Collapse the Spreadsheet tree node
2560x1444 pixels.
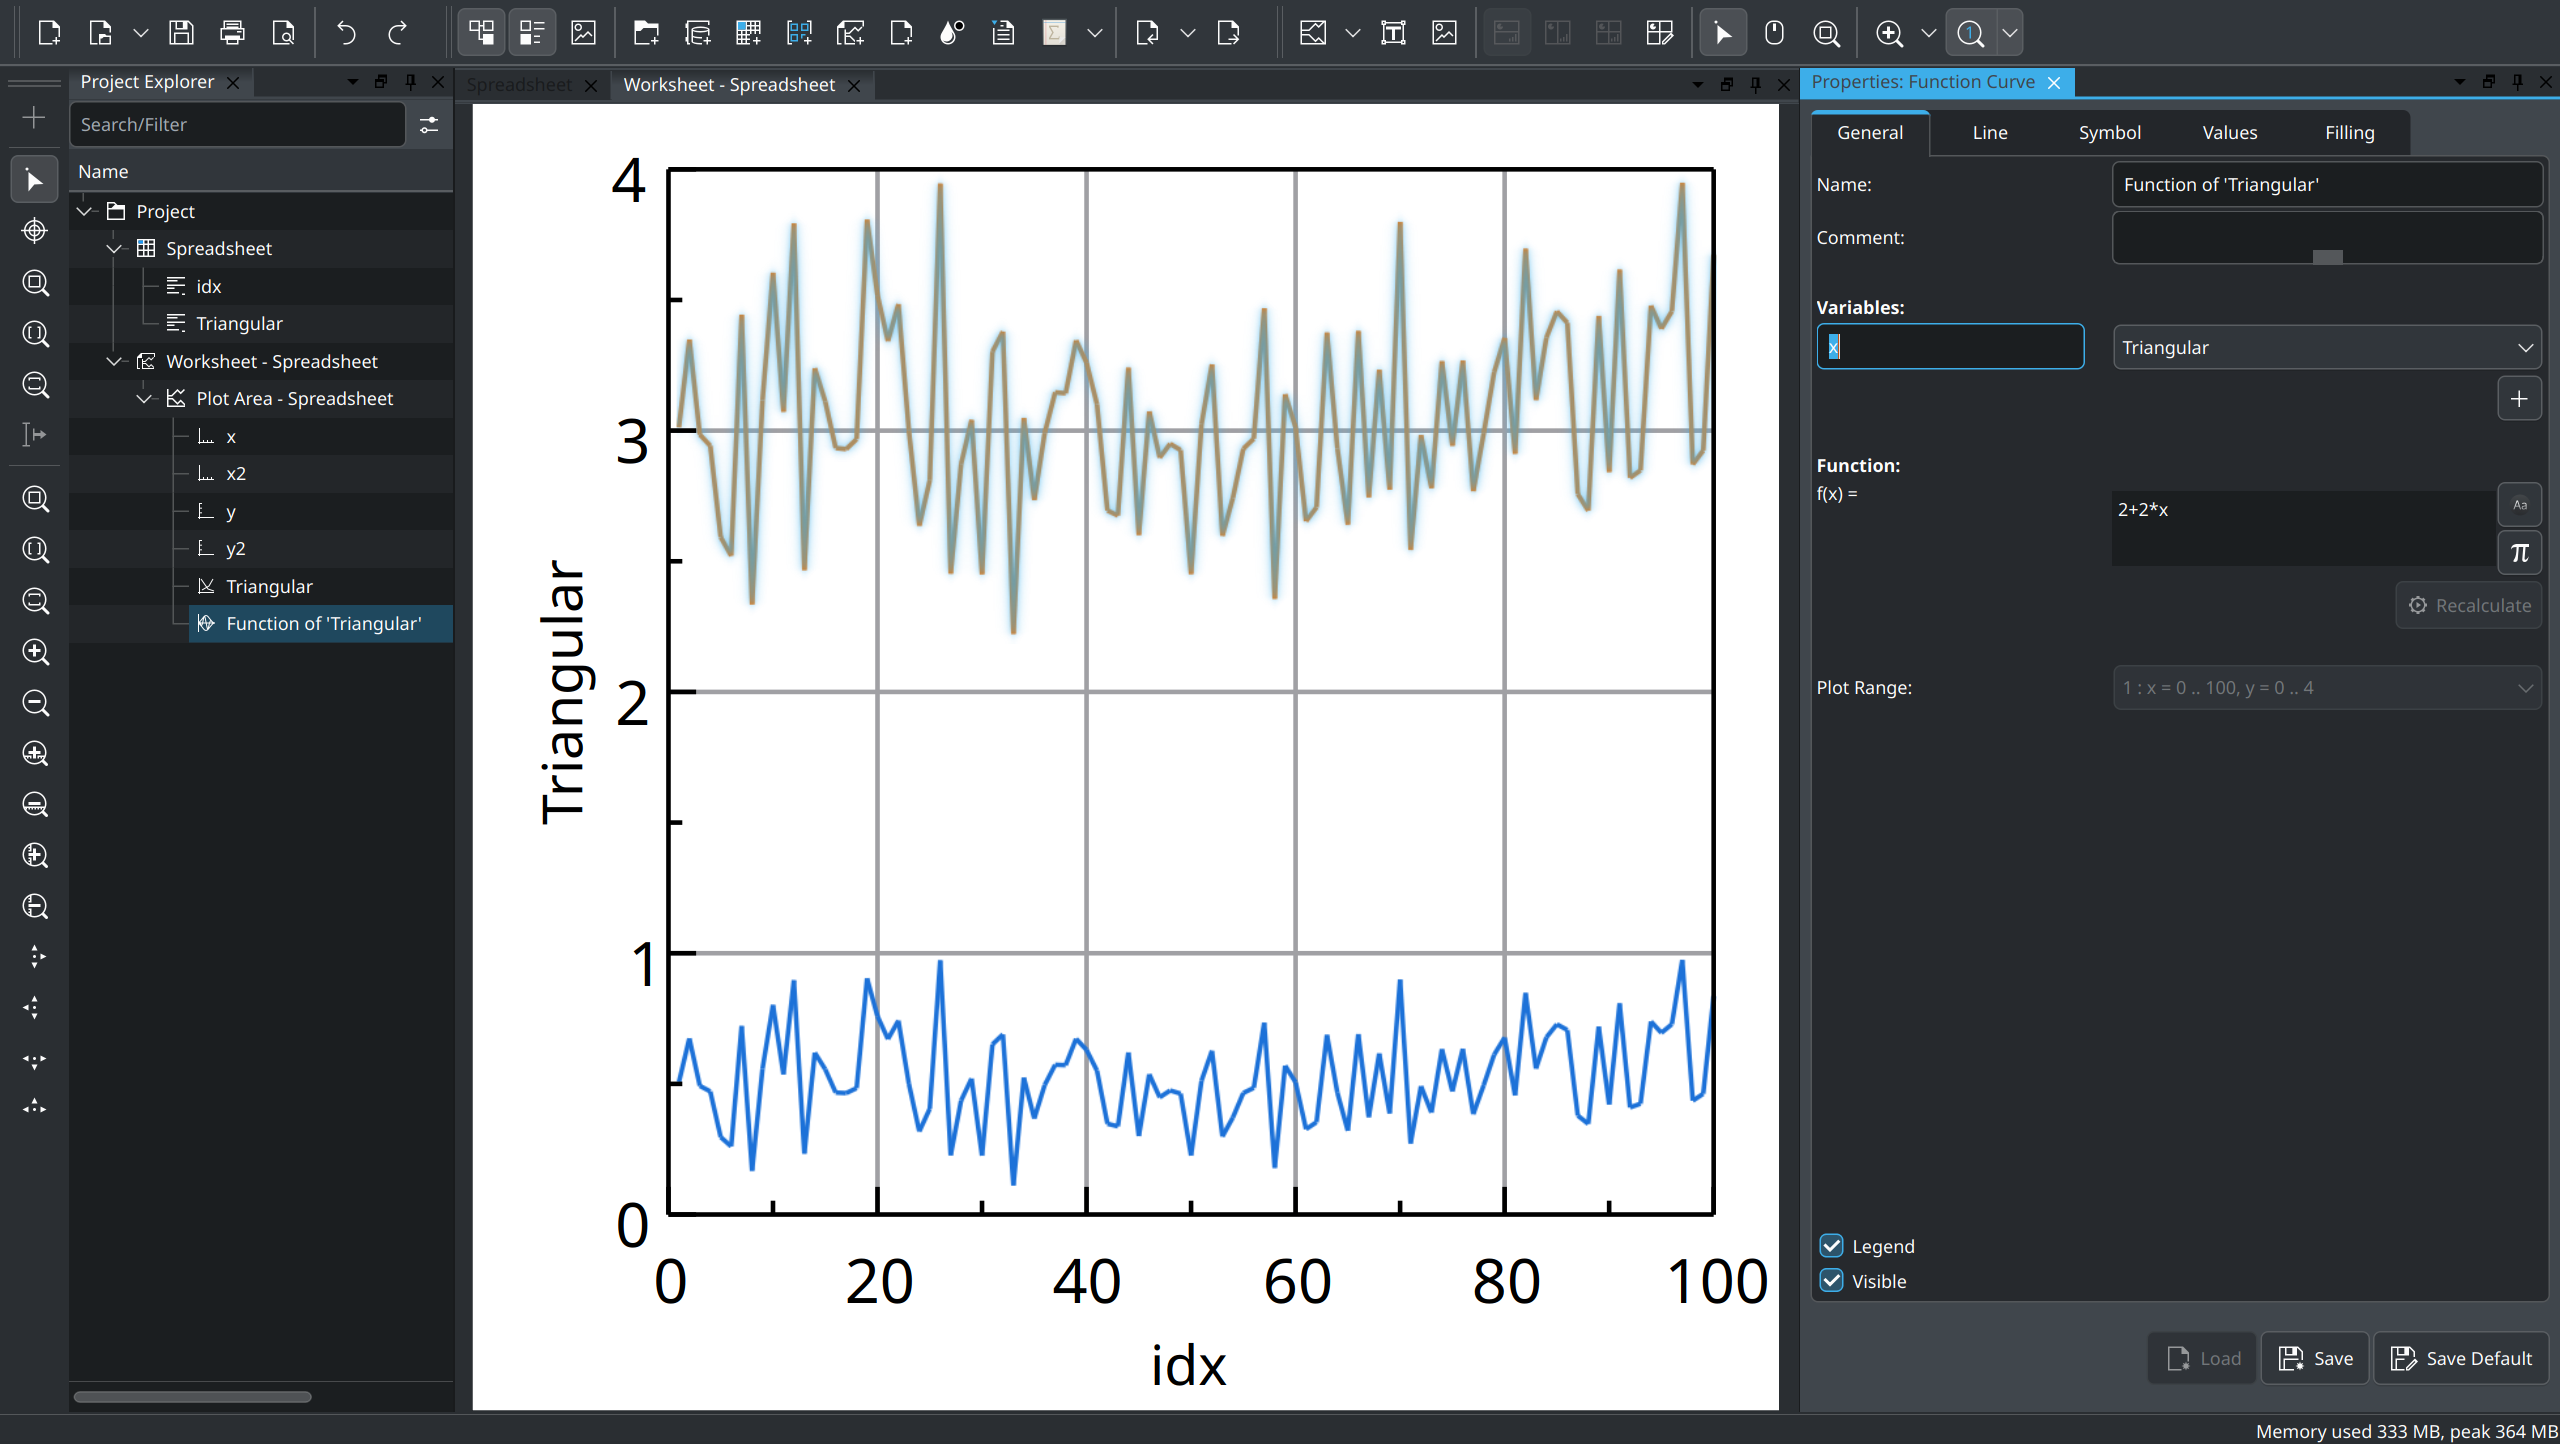click(115, 249)
